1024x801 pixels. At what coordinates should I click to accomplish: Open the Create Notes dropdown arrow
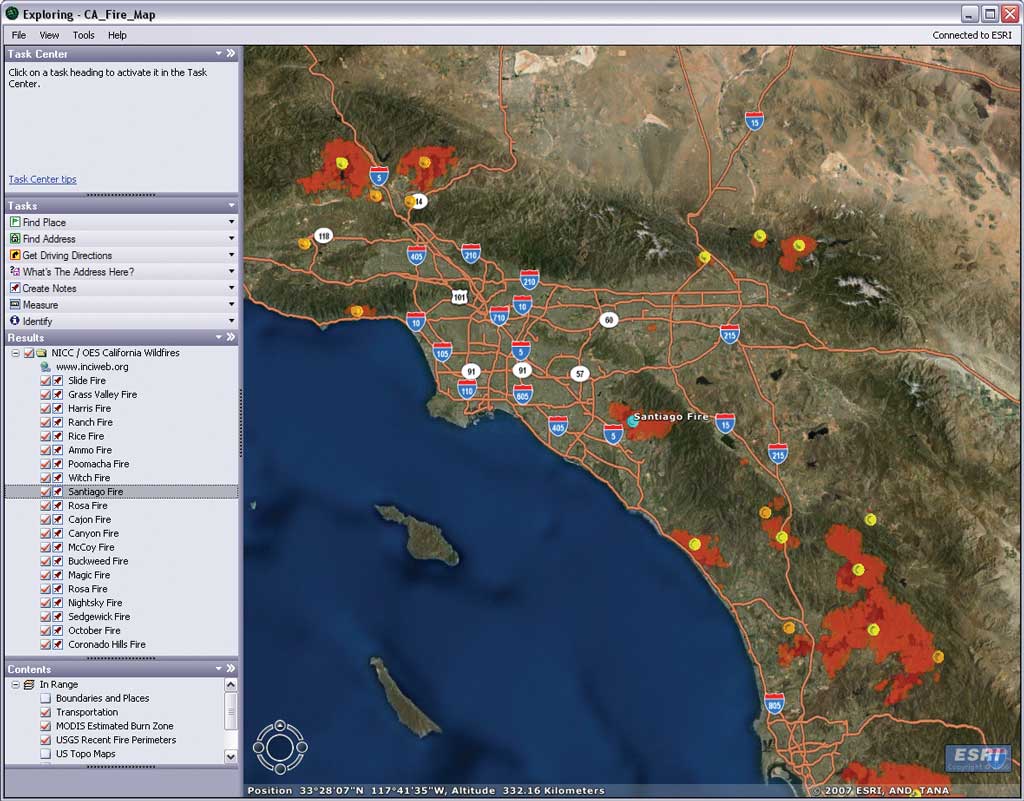[231, 288]
